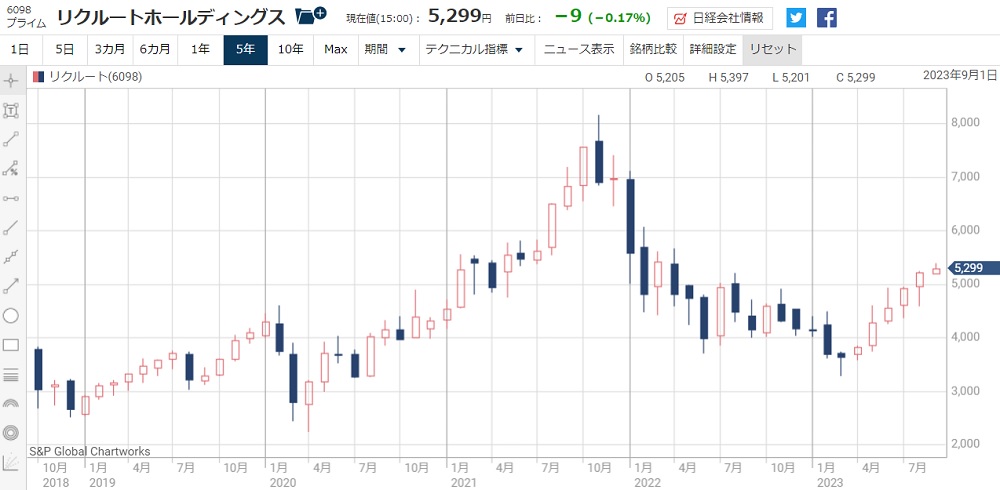Image resolution: width=1000 pixels, height=490 pixels.
Task: Select the rectangle shape tool
Action: [x=11, y=345]
